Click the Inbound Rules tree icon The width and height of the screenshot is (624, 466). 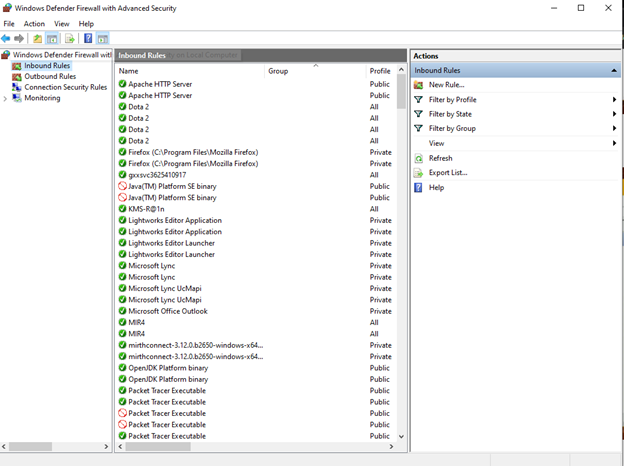point(17,66)
